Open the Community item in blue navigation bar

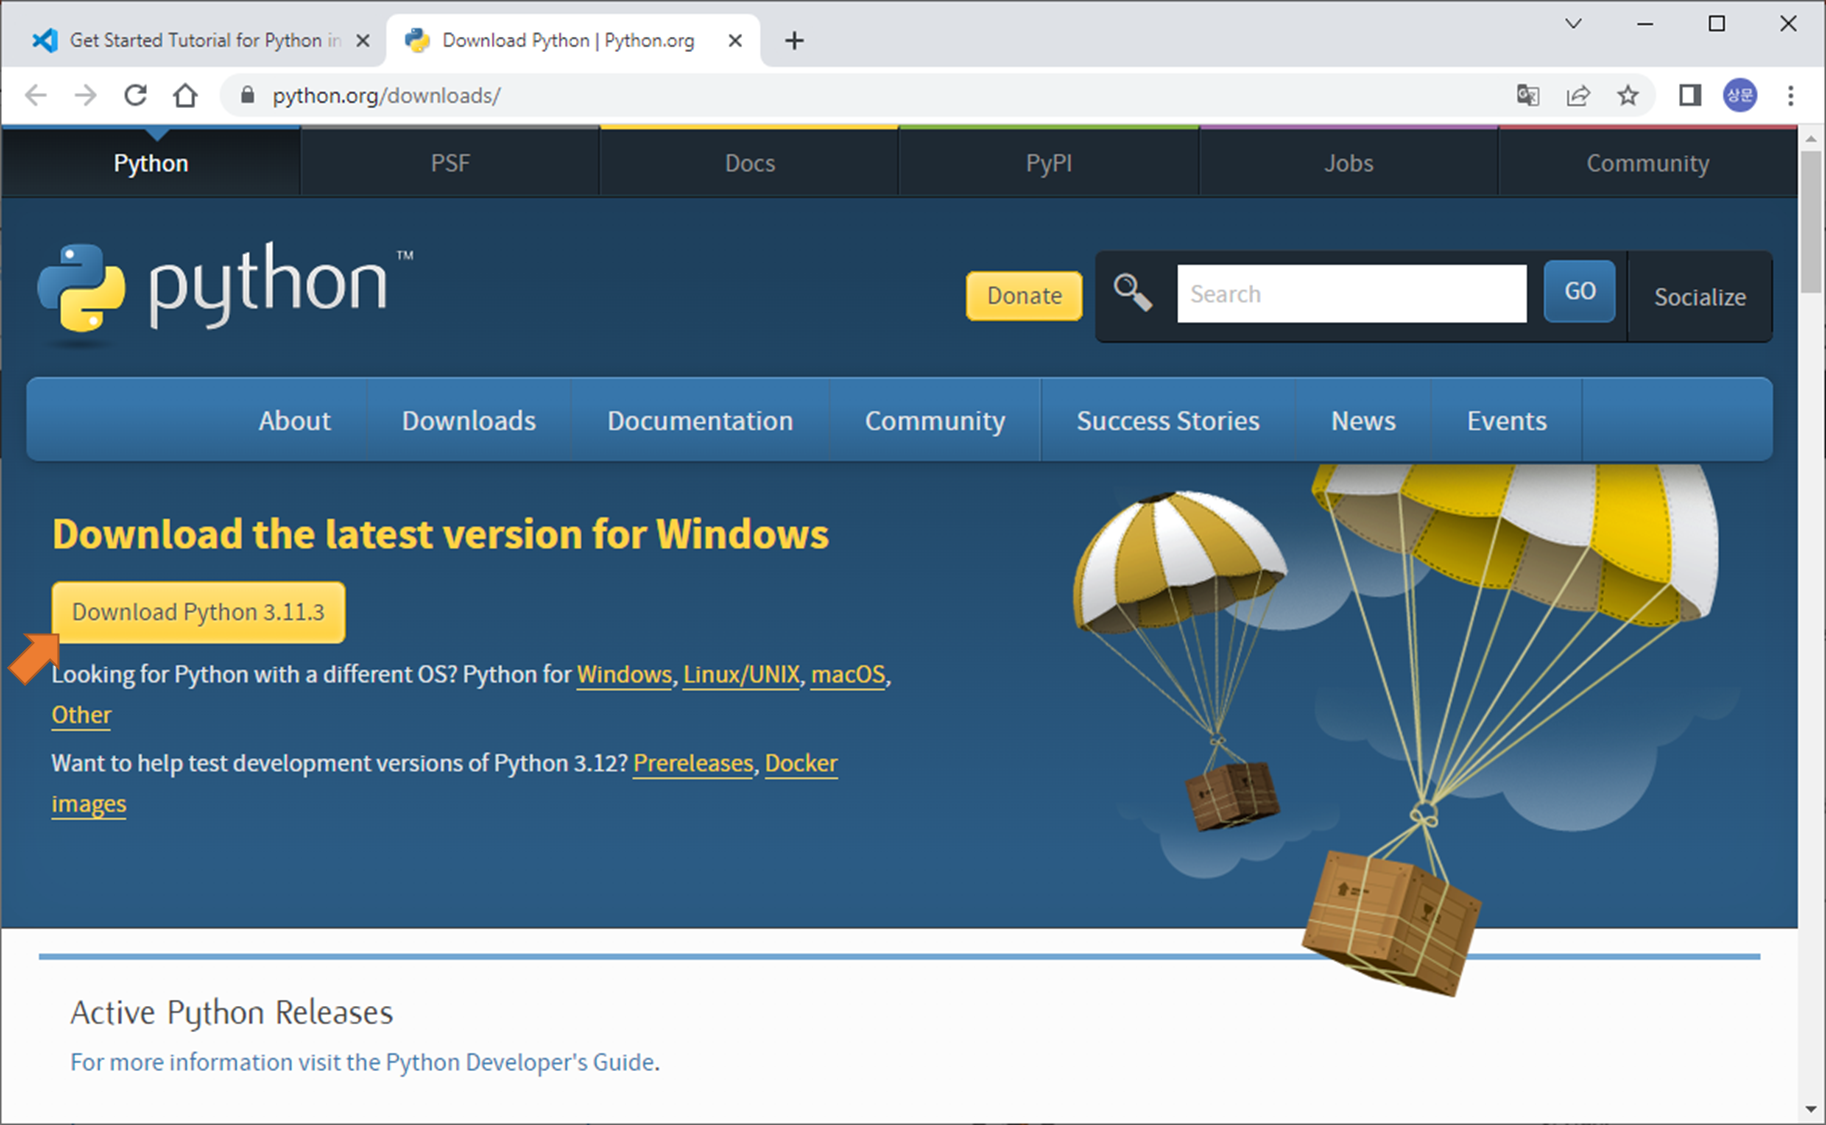(x=935, y=421)
